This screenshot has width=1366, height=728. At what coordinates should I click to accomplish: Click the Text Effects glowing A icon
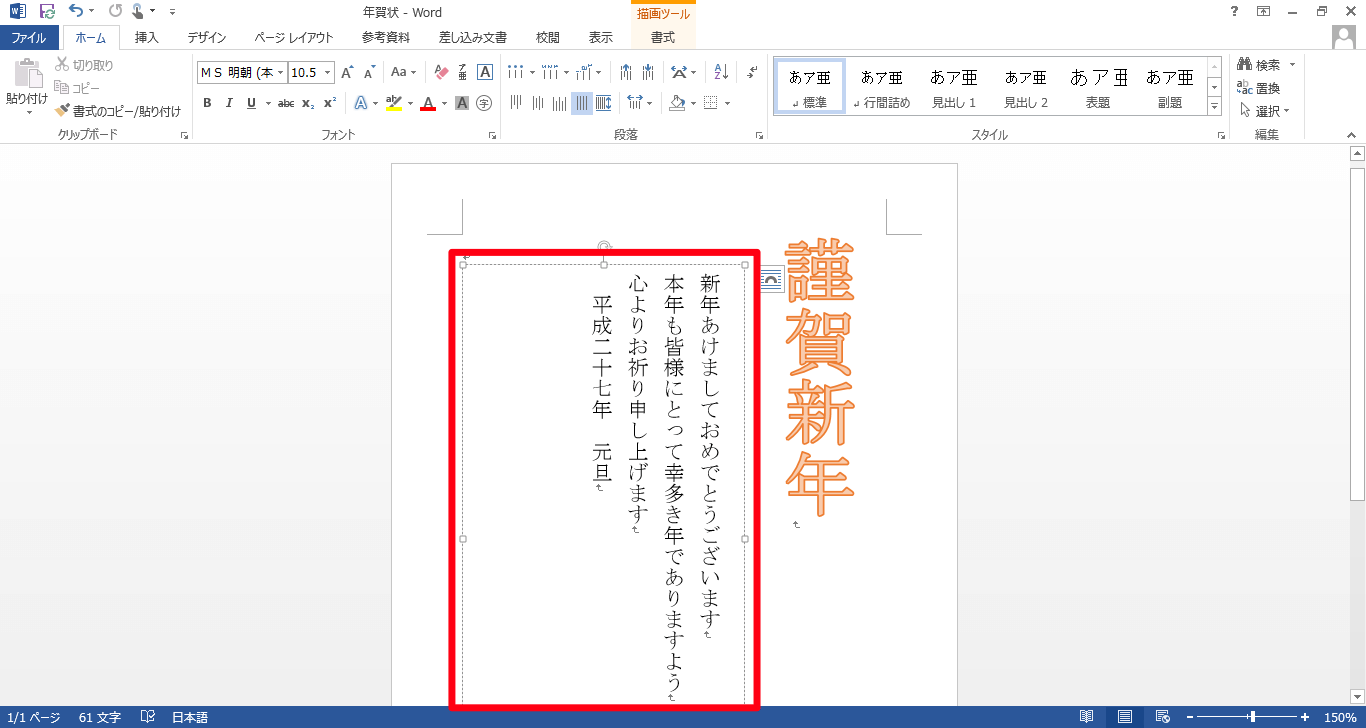tap(360, 103)
